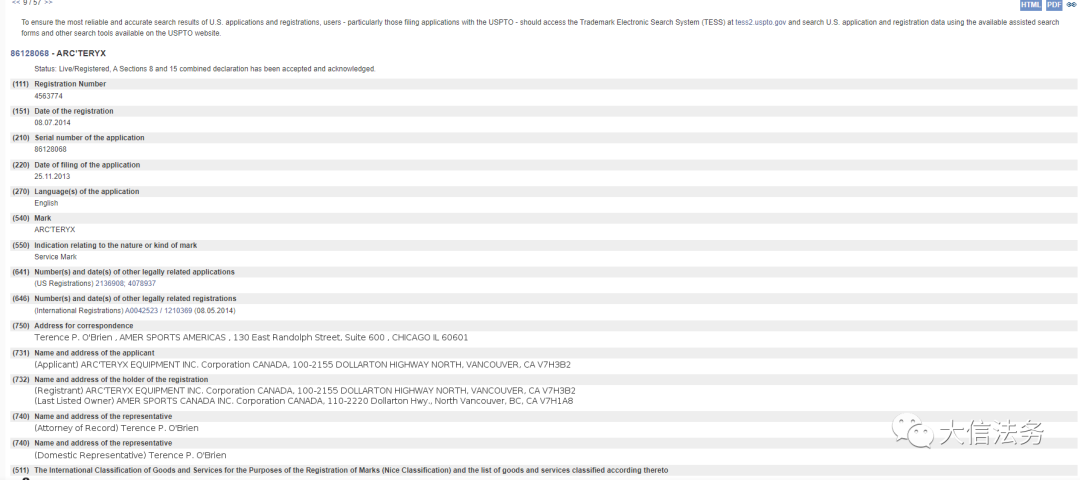Viewport: 1080px width, 480px height.
Task: Click other legally related applications label
Action: [134, 272]
